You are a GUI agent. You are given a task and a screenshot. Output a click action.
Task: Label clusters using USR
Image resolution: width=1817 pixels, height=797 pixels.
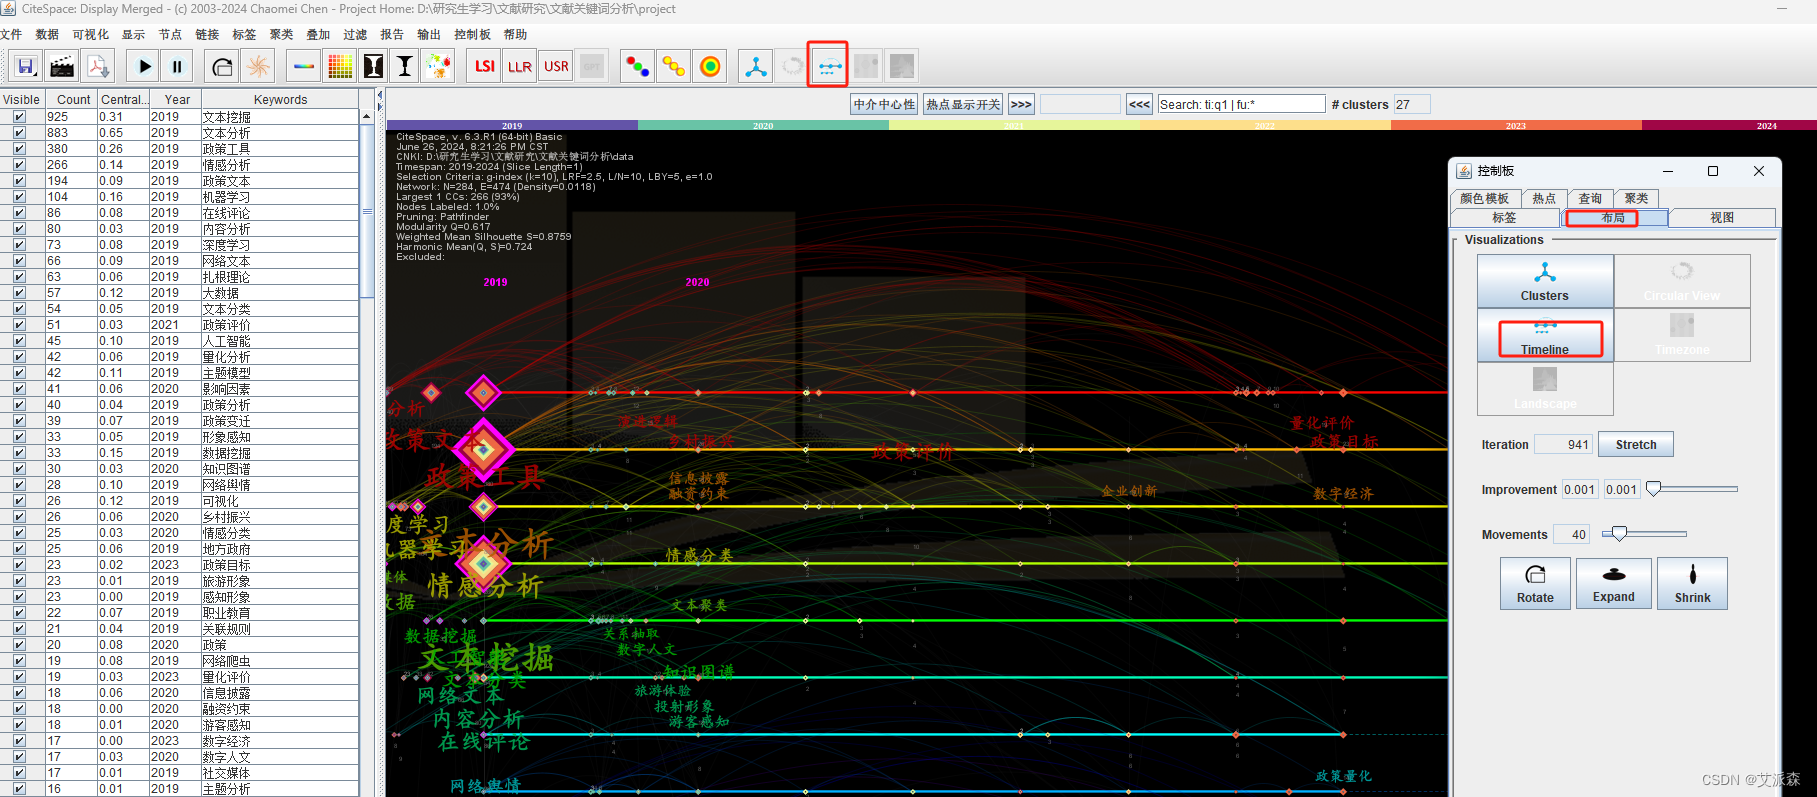[x=556, y=67]
